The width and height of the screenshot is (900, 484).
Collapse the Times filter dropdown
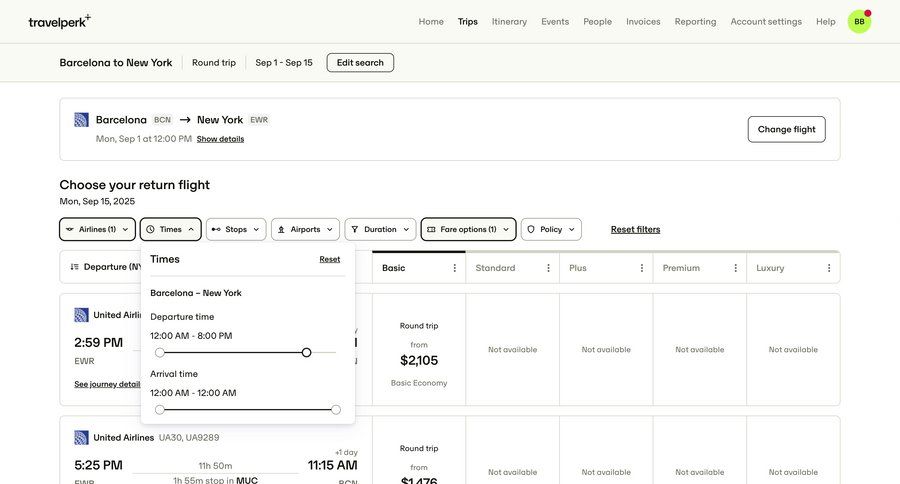(x=170, y=229)
